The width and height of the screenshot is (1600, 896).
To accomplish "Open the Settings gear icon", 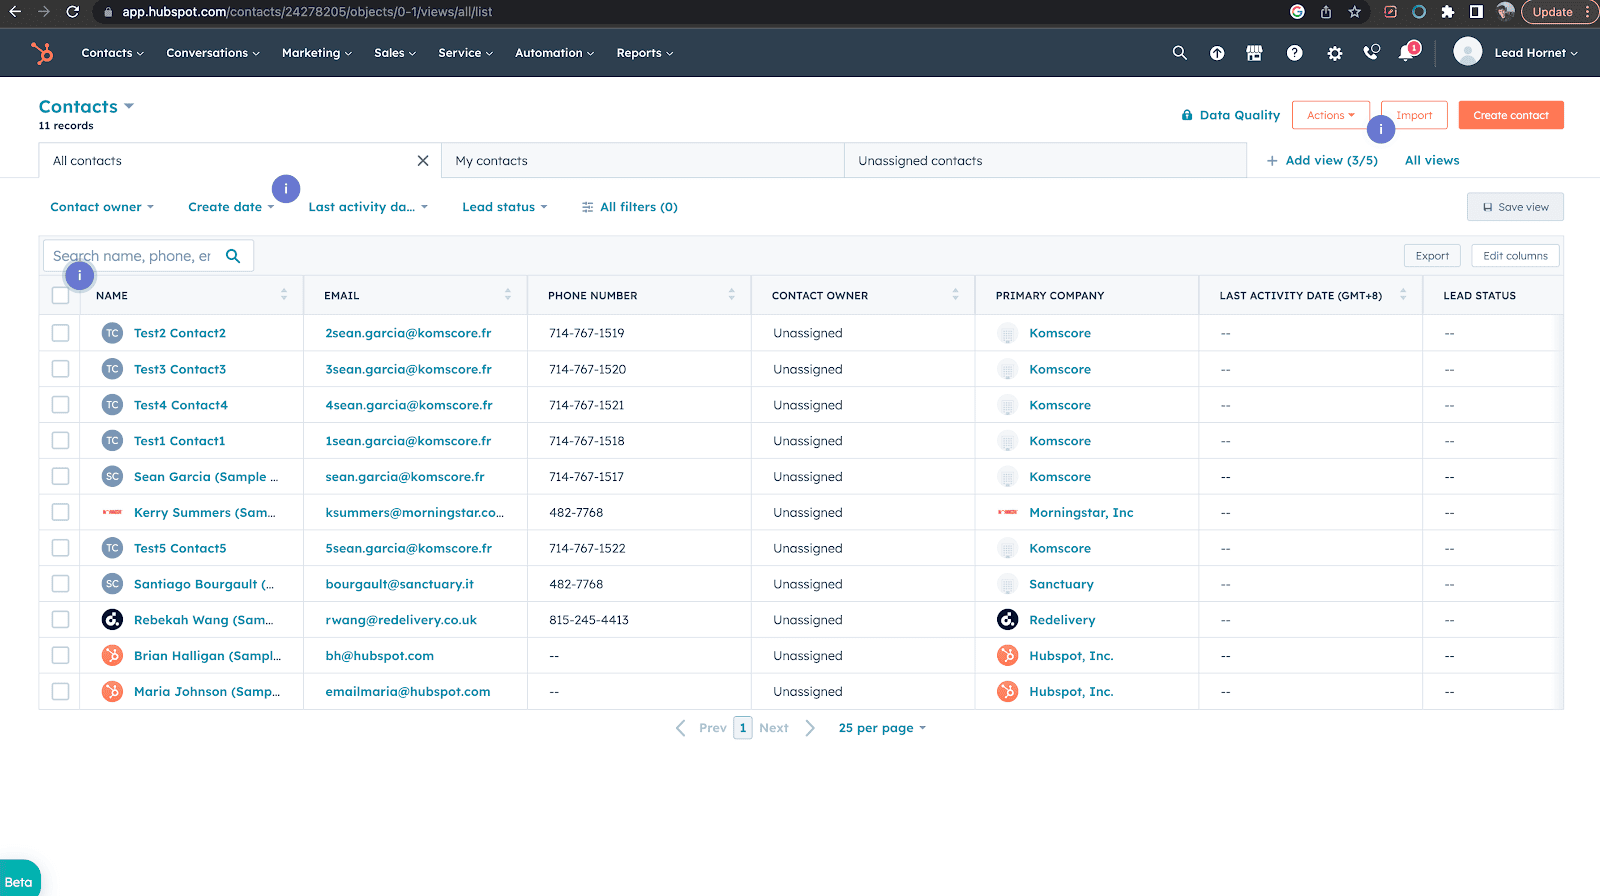I will coord(1334,53).
